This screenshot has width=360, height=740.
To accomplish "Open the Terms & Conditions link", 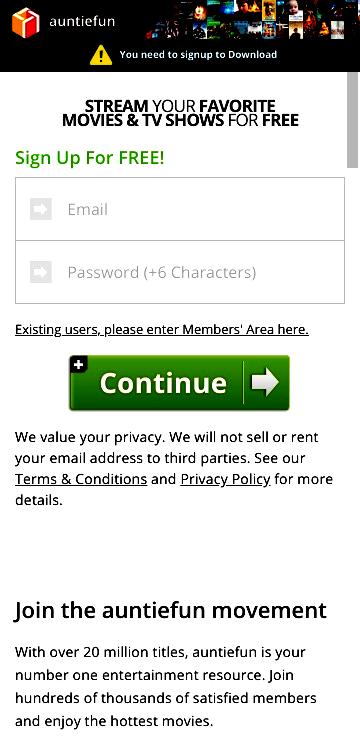I will click(x=81, y=479).
